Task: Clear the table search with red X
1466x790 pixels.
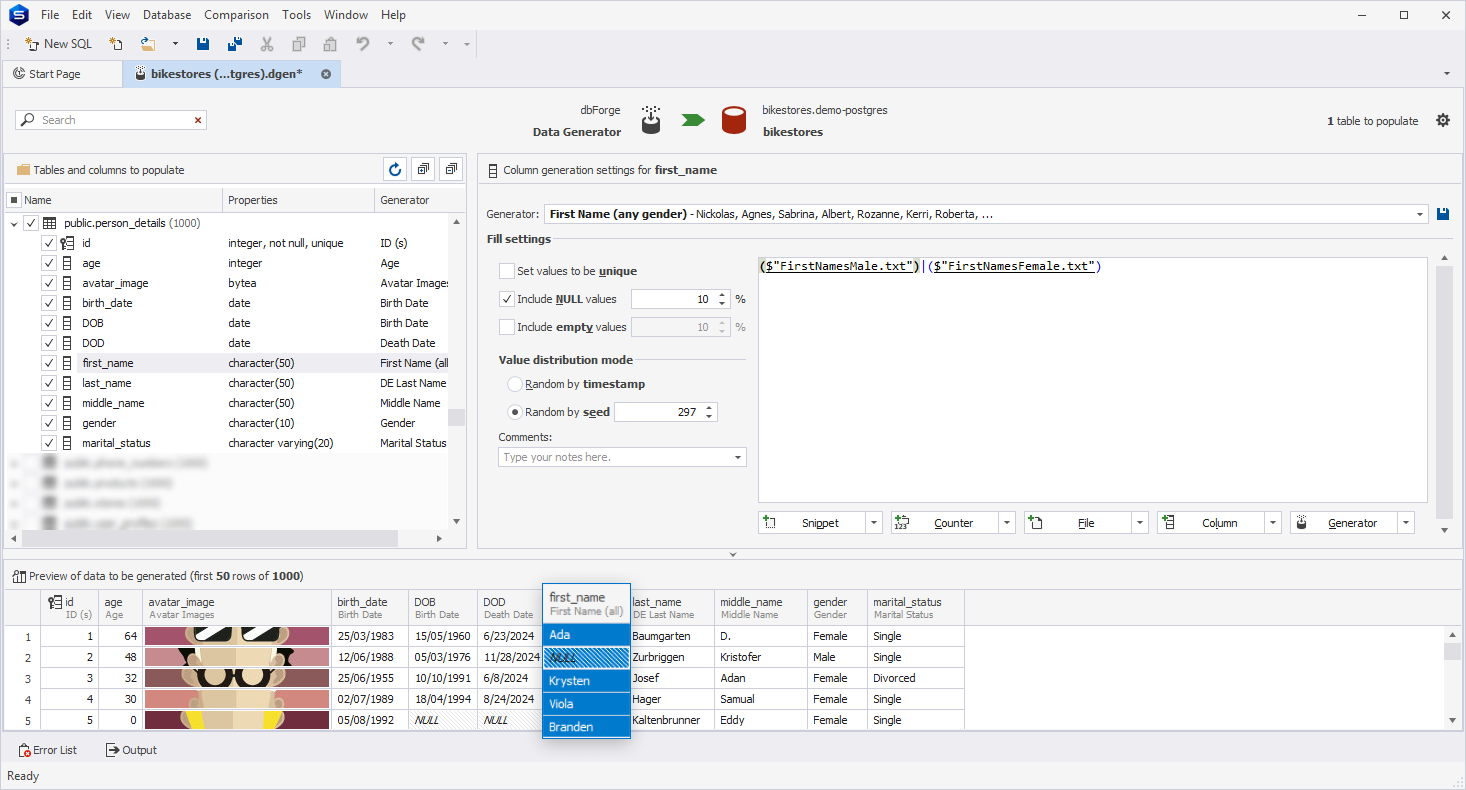Action: pos(198,120)
